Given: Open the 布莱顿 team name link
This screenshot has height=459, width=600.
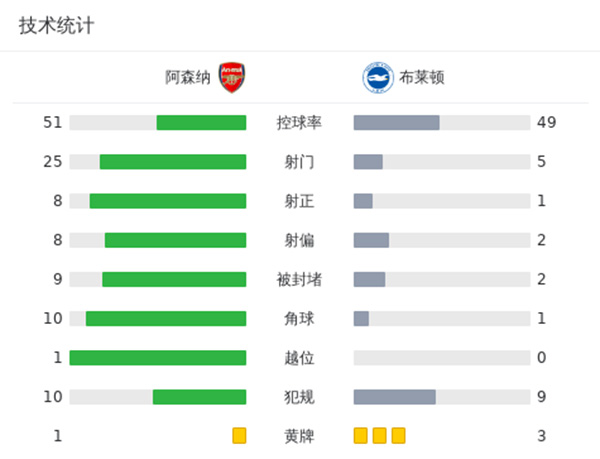Looking at the screenshot, I should click(x=421, y=78).
